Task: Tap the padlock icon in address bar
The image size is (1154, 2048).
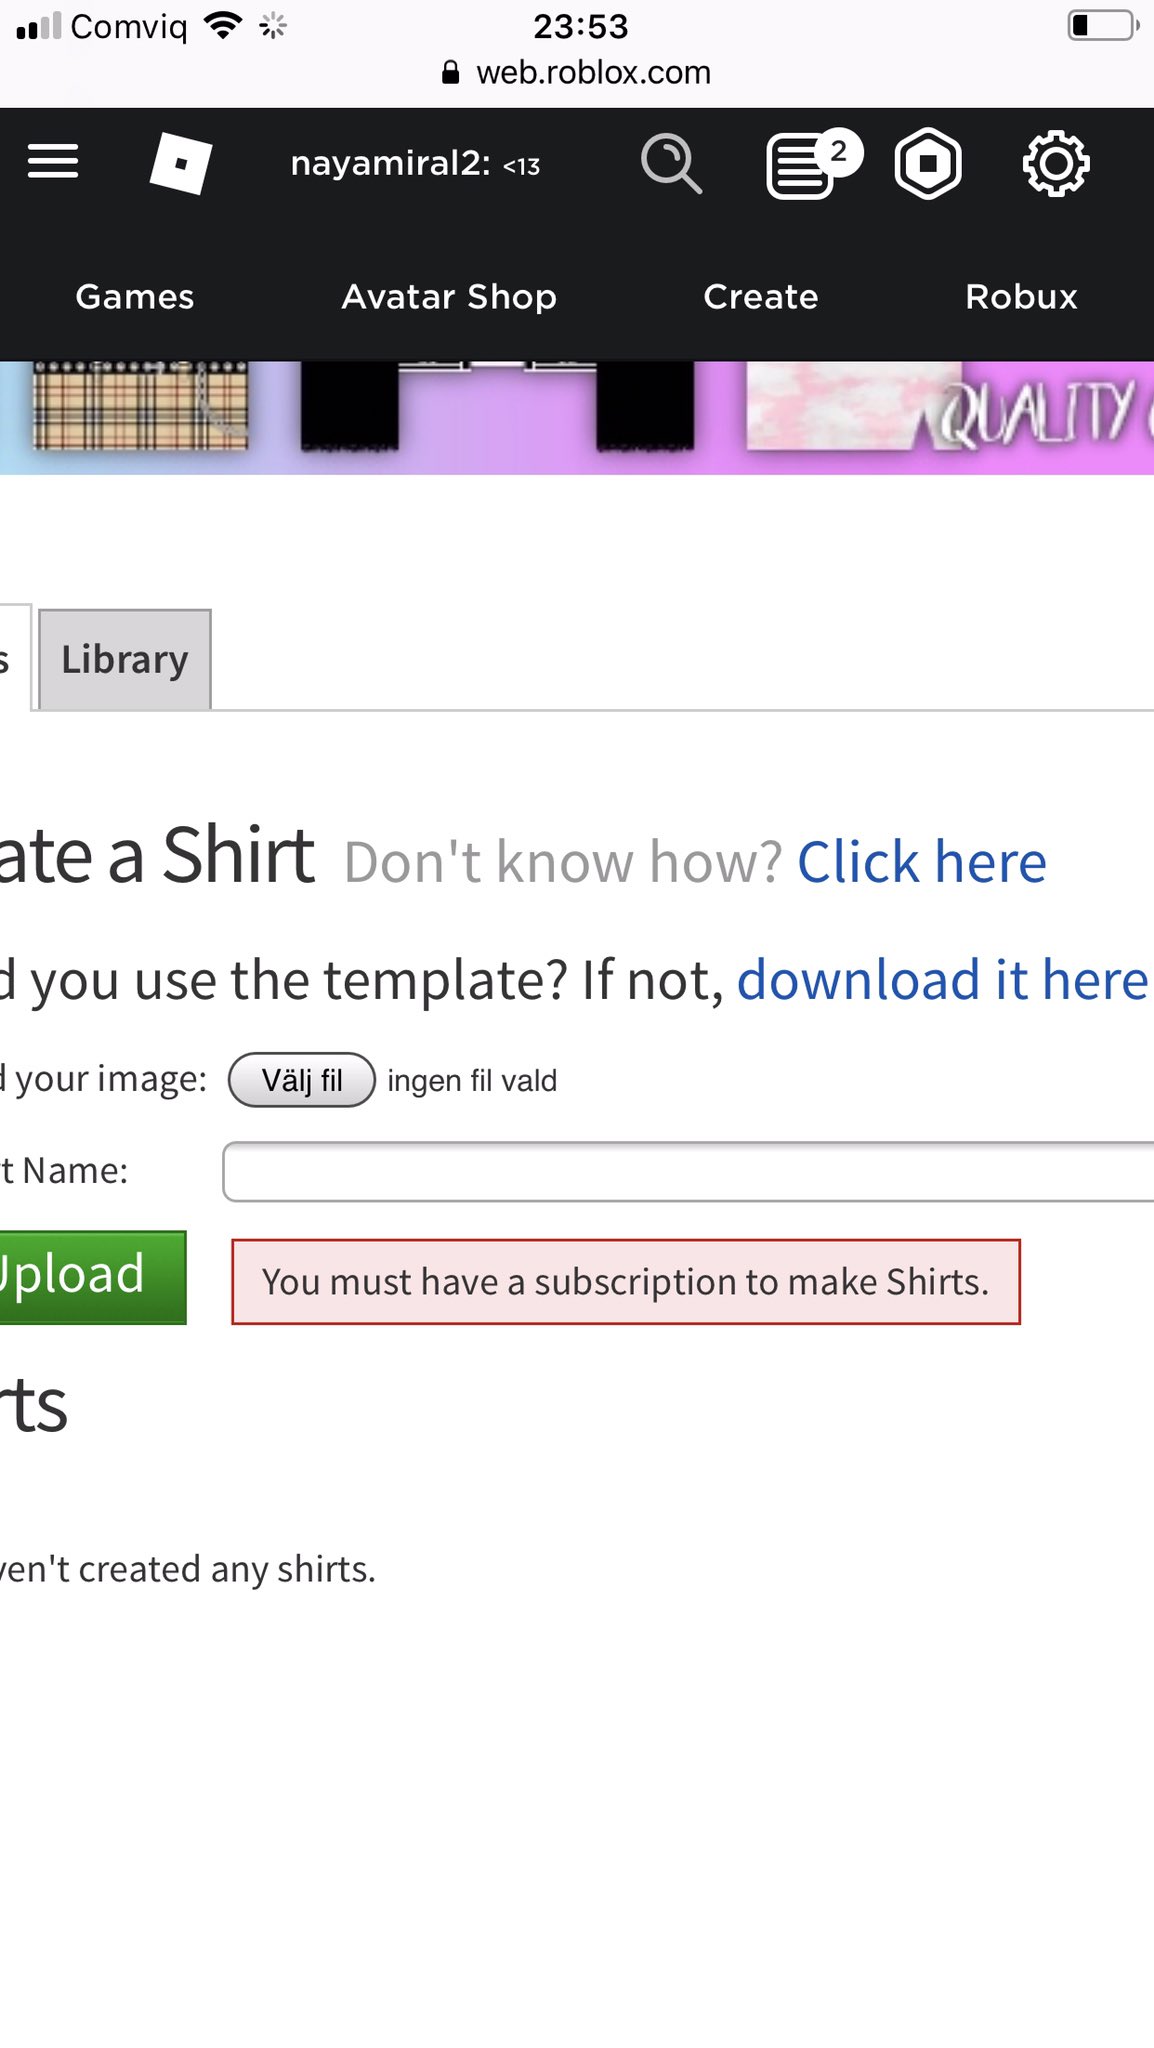Action: coord(451,72)
